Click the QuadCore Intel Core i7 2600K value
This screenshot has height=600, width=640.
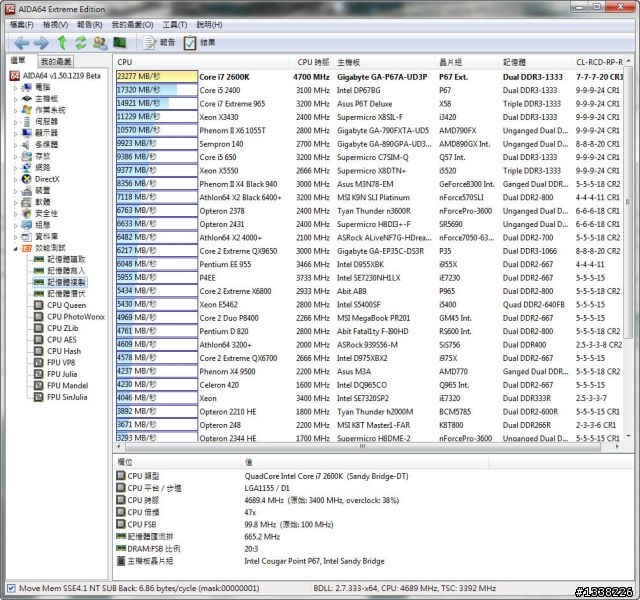(x=326, y=476)
